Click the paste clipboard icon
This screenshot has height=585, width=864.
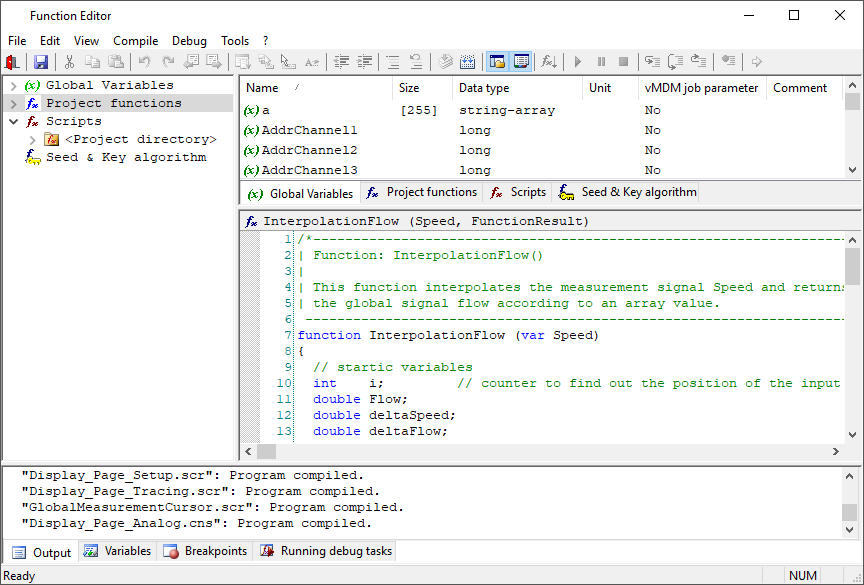116,62
